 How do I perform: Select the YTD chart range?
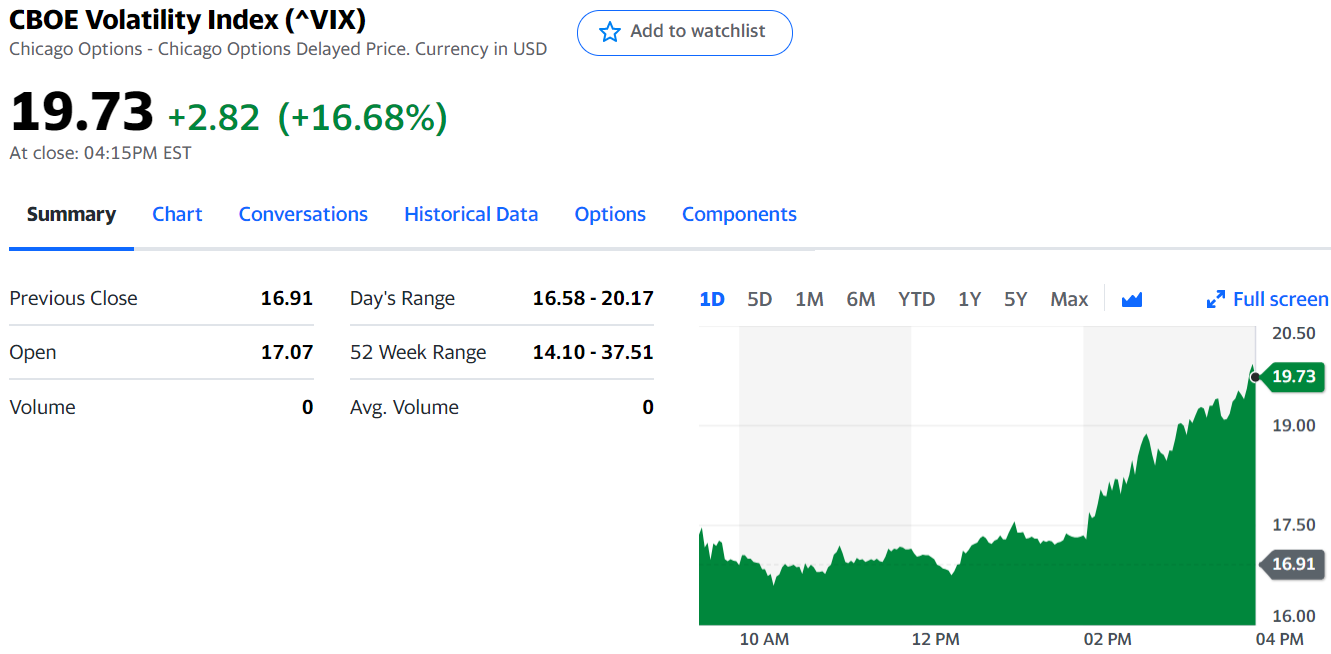(916, 299)
